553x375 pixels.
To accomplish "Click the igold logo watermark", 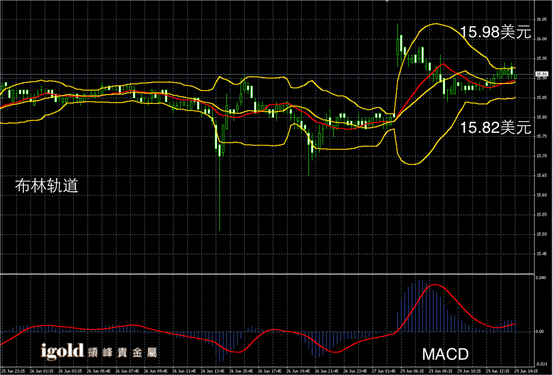I will 62,351.
